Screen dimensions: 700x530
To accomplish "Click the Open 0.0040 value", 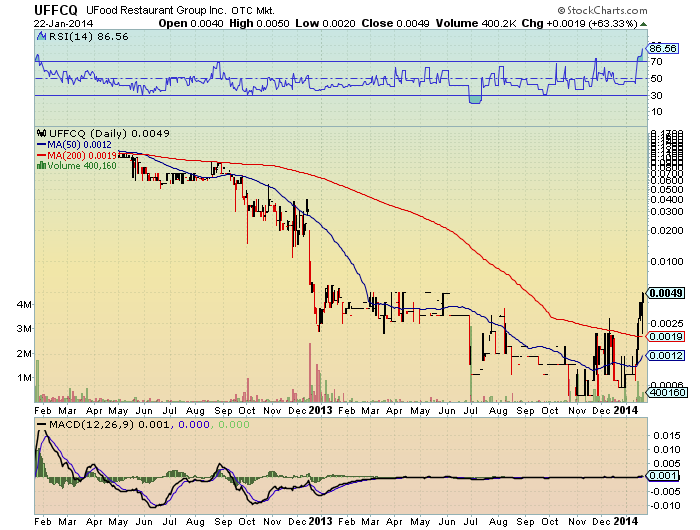I will (191, 24).
